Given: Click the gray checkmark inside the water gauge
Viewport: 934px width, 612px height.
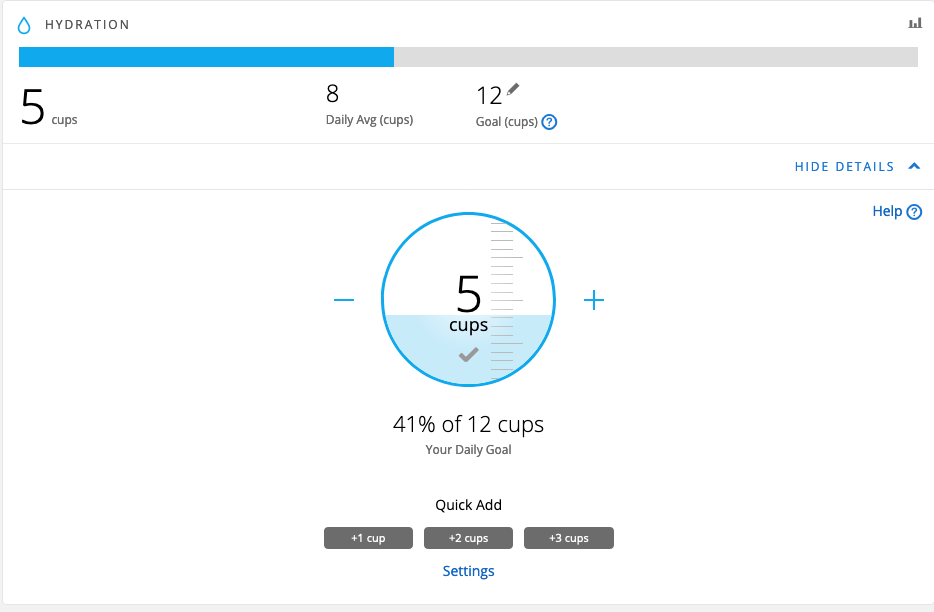Looking at the screenshot, I should coord(468,354).
